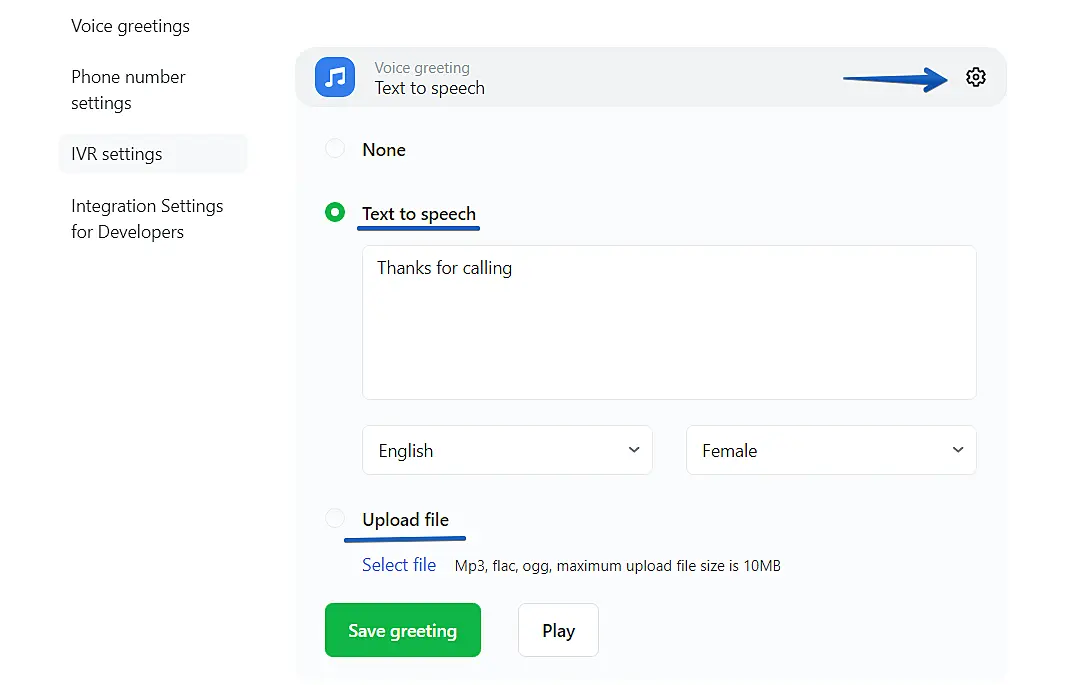Click the Save greeting button
The width and height of the screenshot is (1088, 685).
pyautogui.click(x=402, y=630)
